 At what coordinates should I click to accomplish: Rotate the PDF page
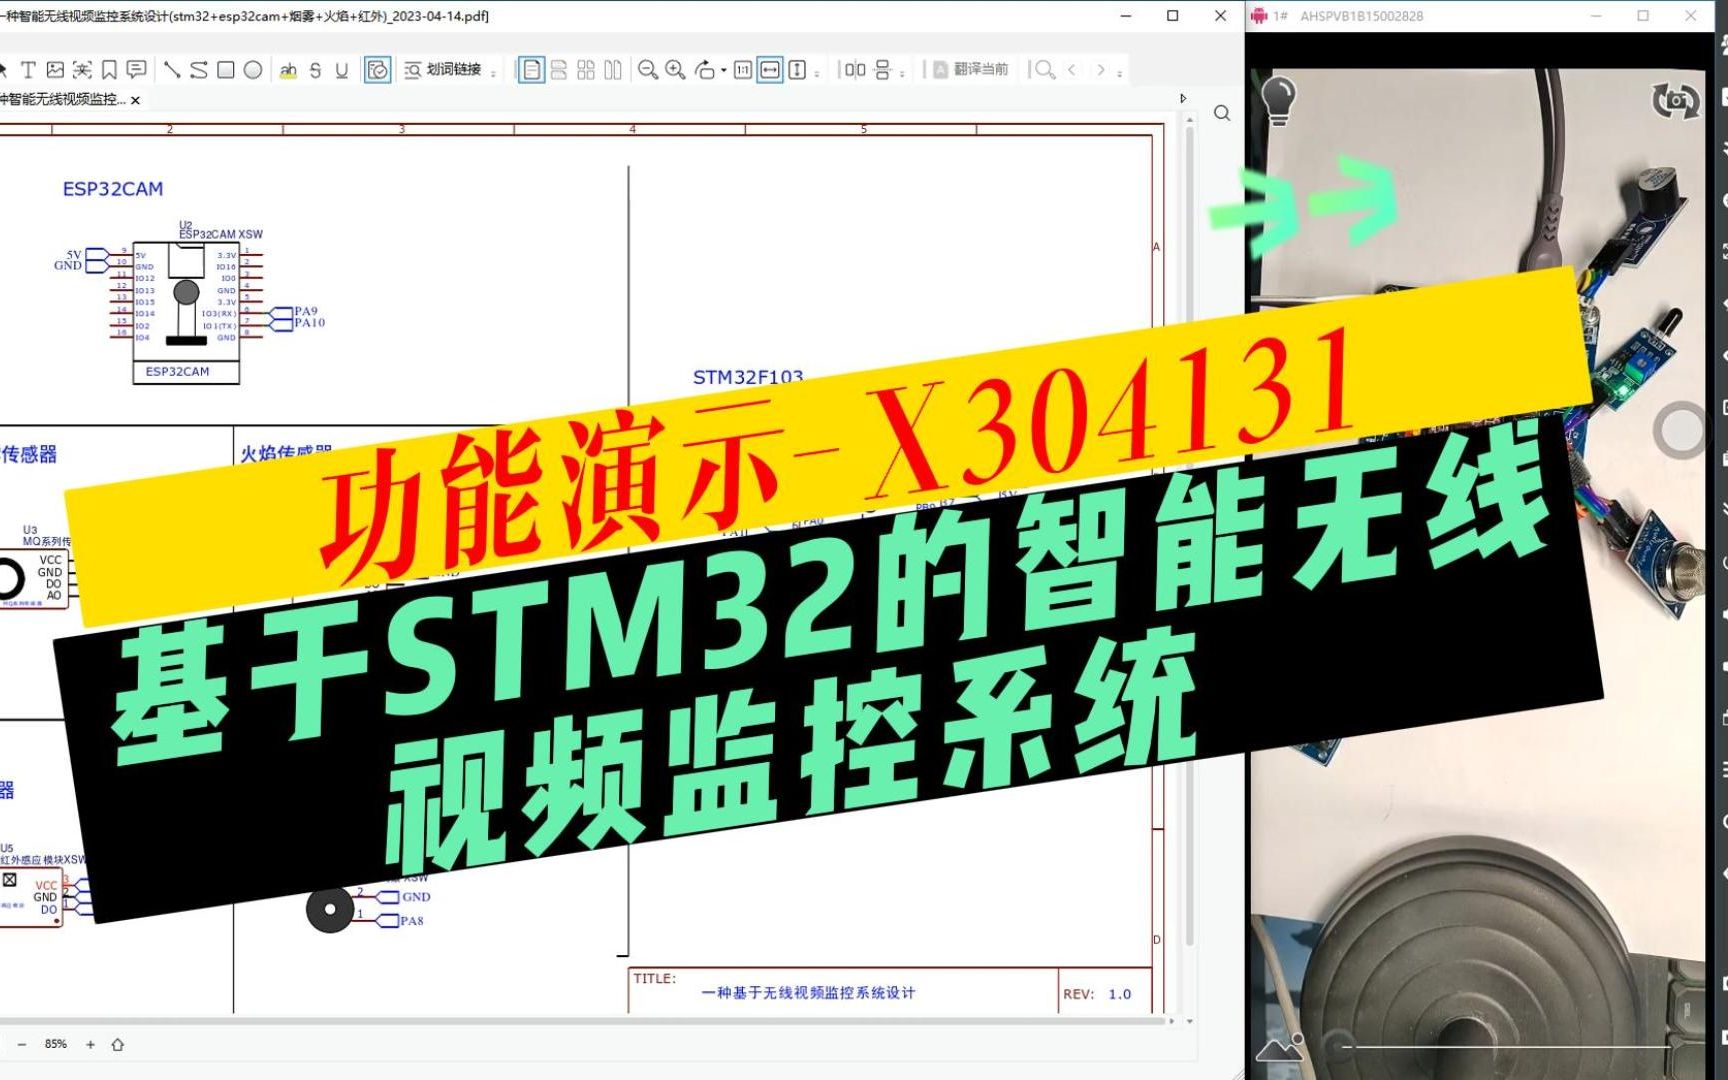pyautogui.click(x=705, y=70)
